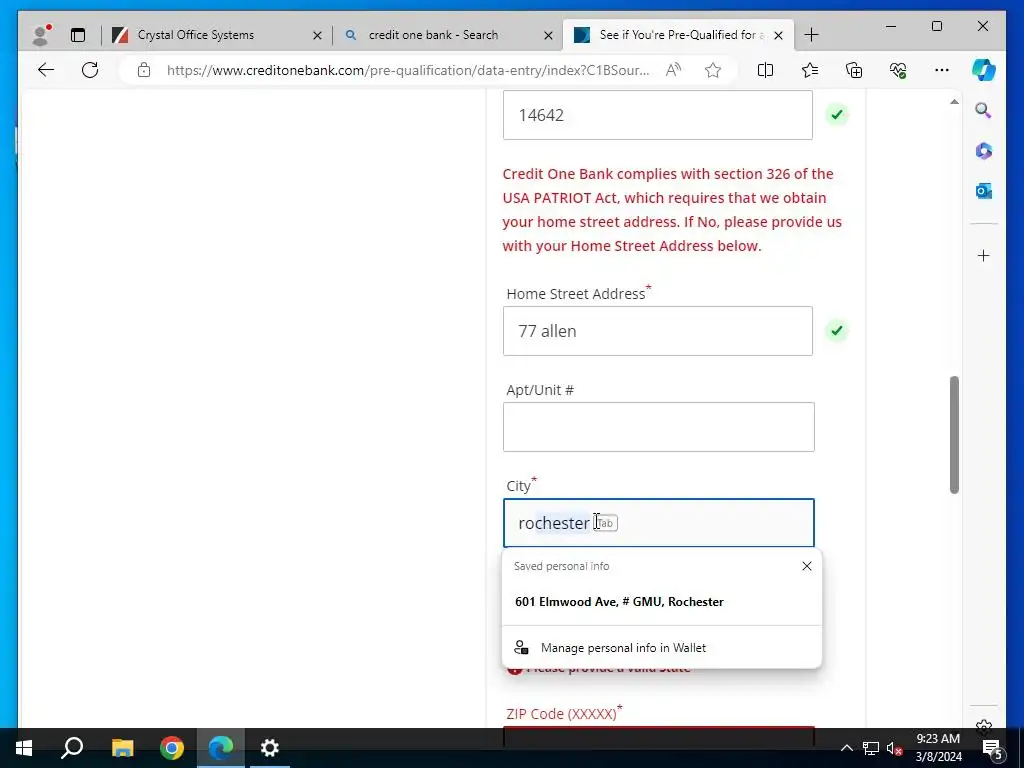
Task: Open Manage personal info in Wallet
Action: coord(662,648)
